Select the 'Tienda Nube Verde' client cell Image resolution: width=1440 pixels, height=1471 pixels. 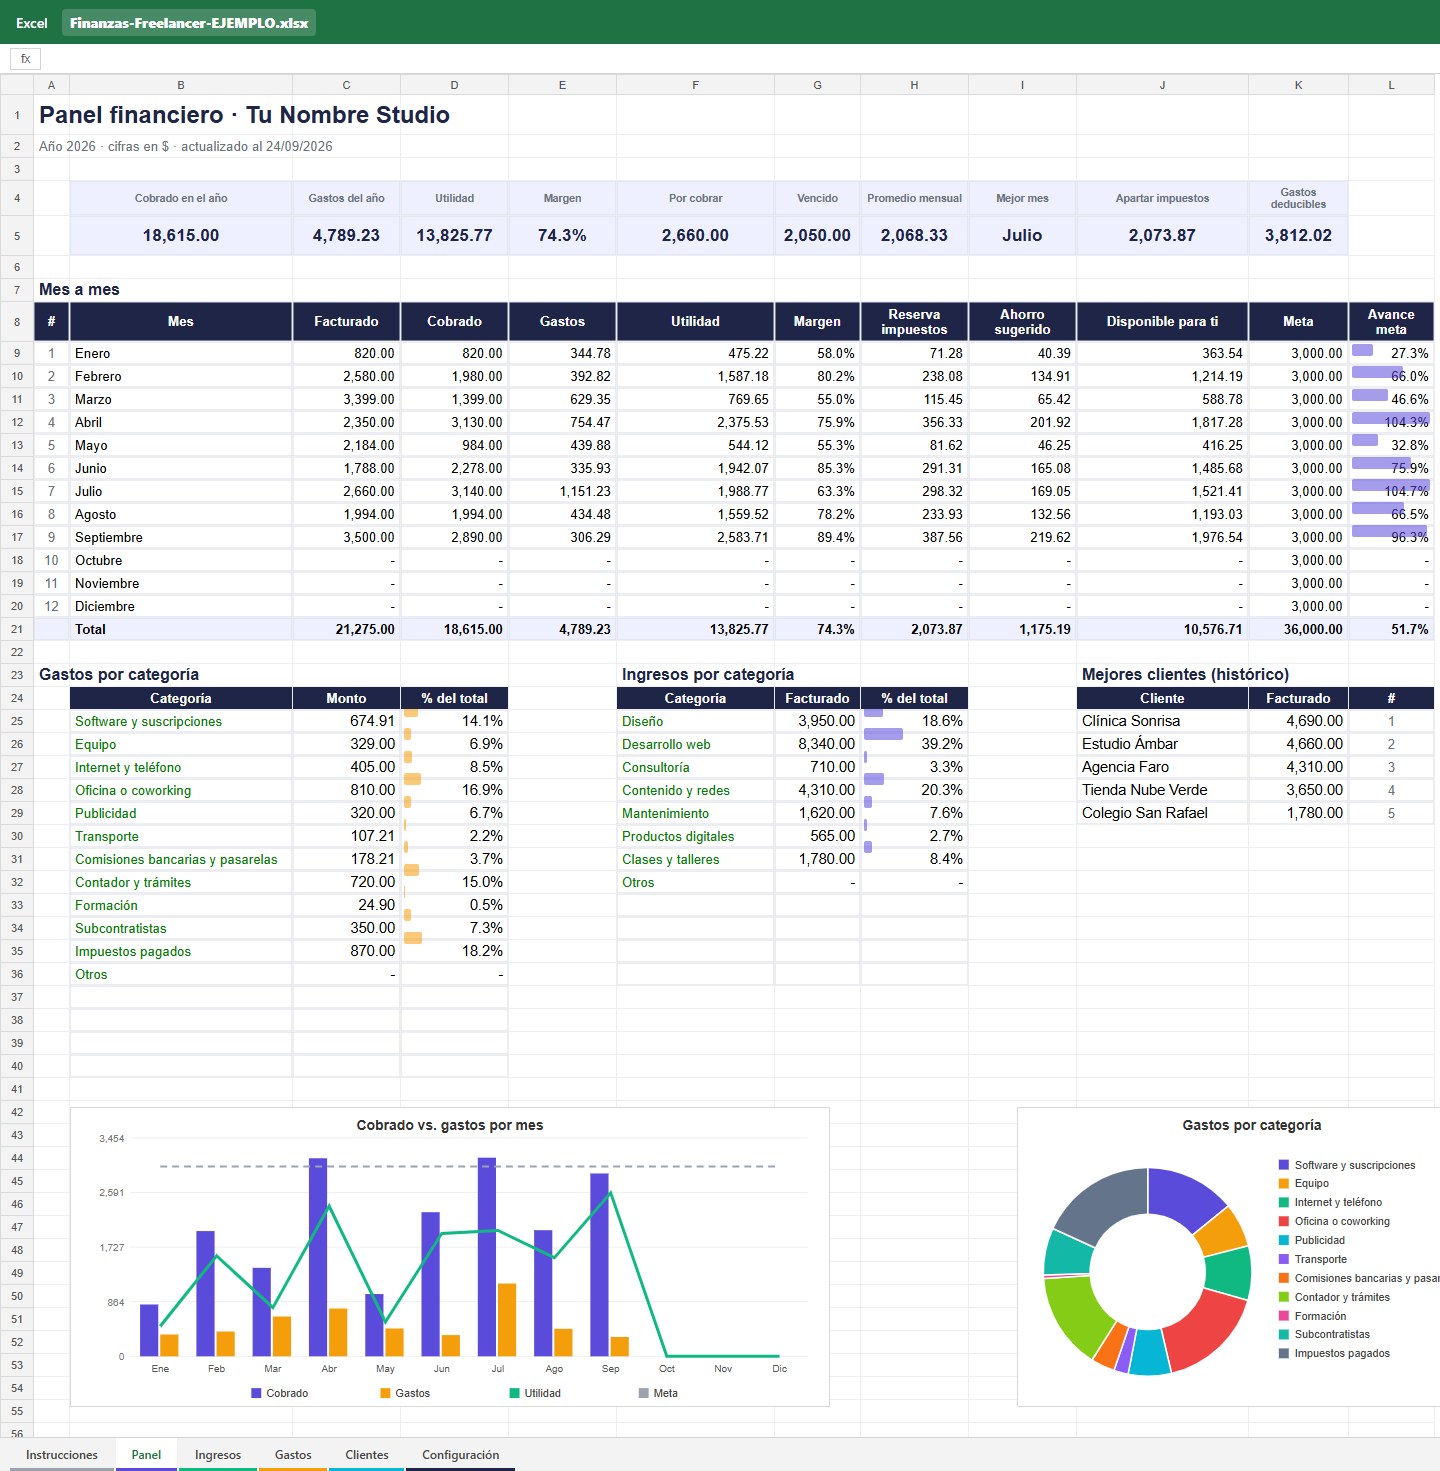[x=1162, y=790]
